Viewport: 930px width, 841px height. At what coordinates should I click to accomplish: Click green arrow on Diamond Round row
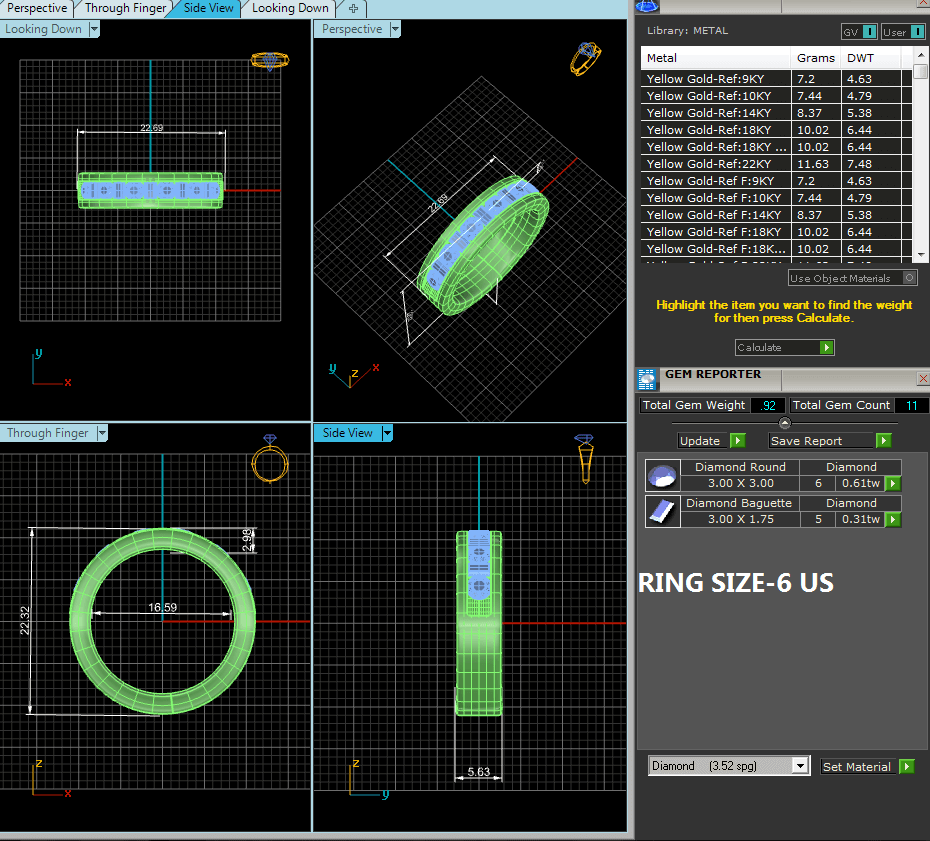point(893,484)
